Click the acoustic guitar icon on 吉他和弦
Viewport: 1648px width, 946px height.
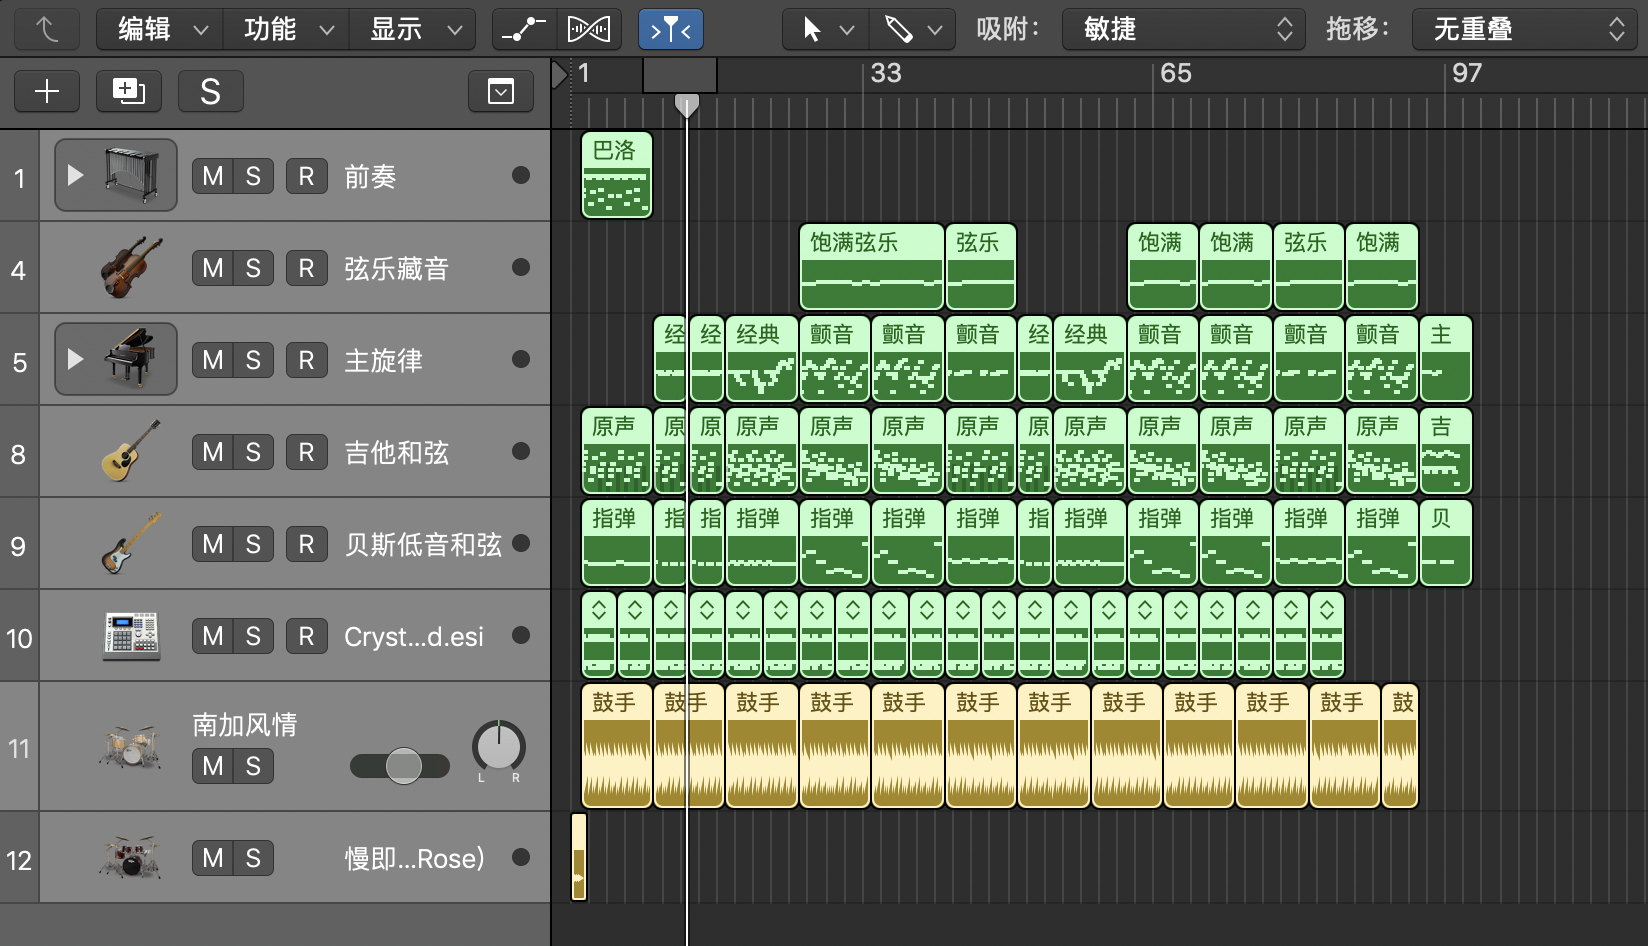tap(131, 451)
